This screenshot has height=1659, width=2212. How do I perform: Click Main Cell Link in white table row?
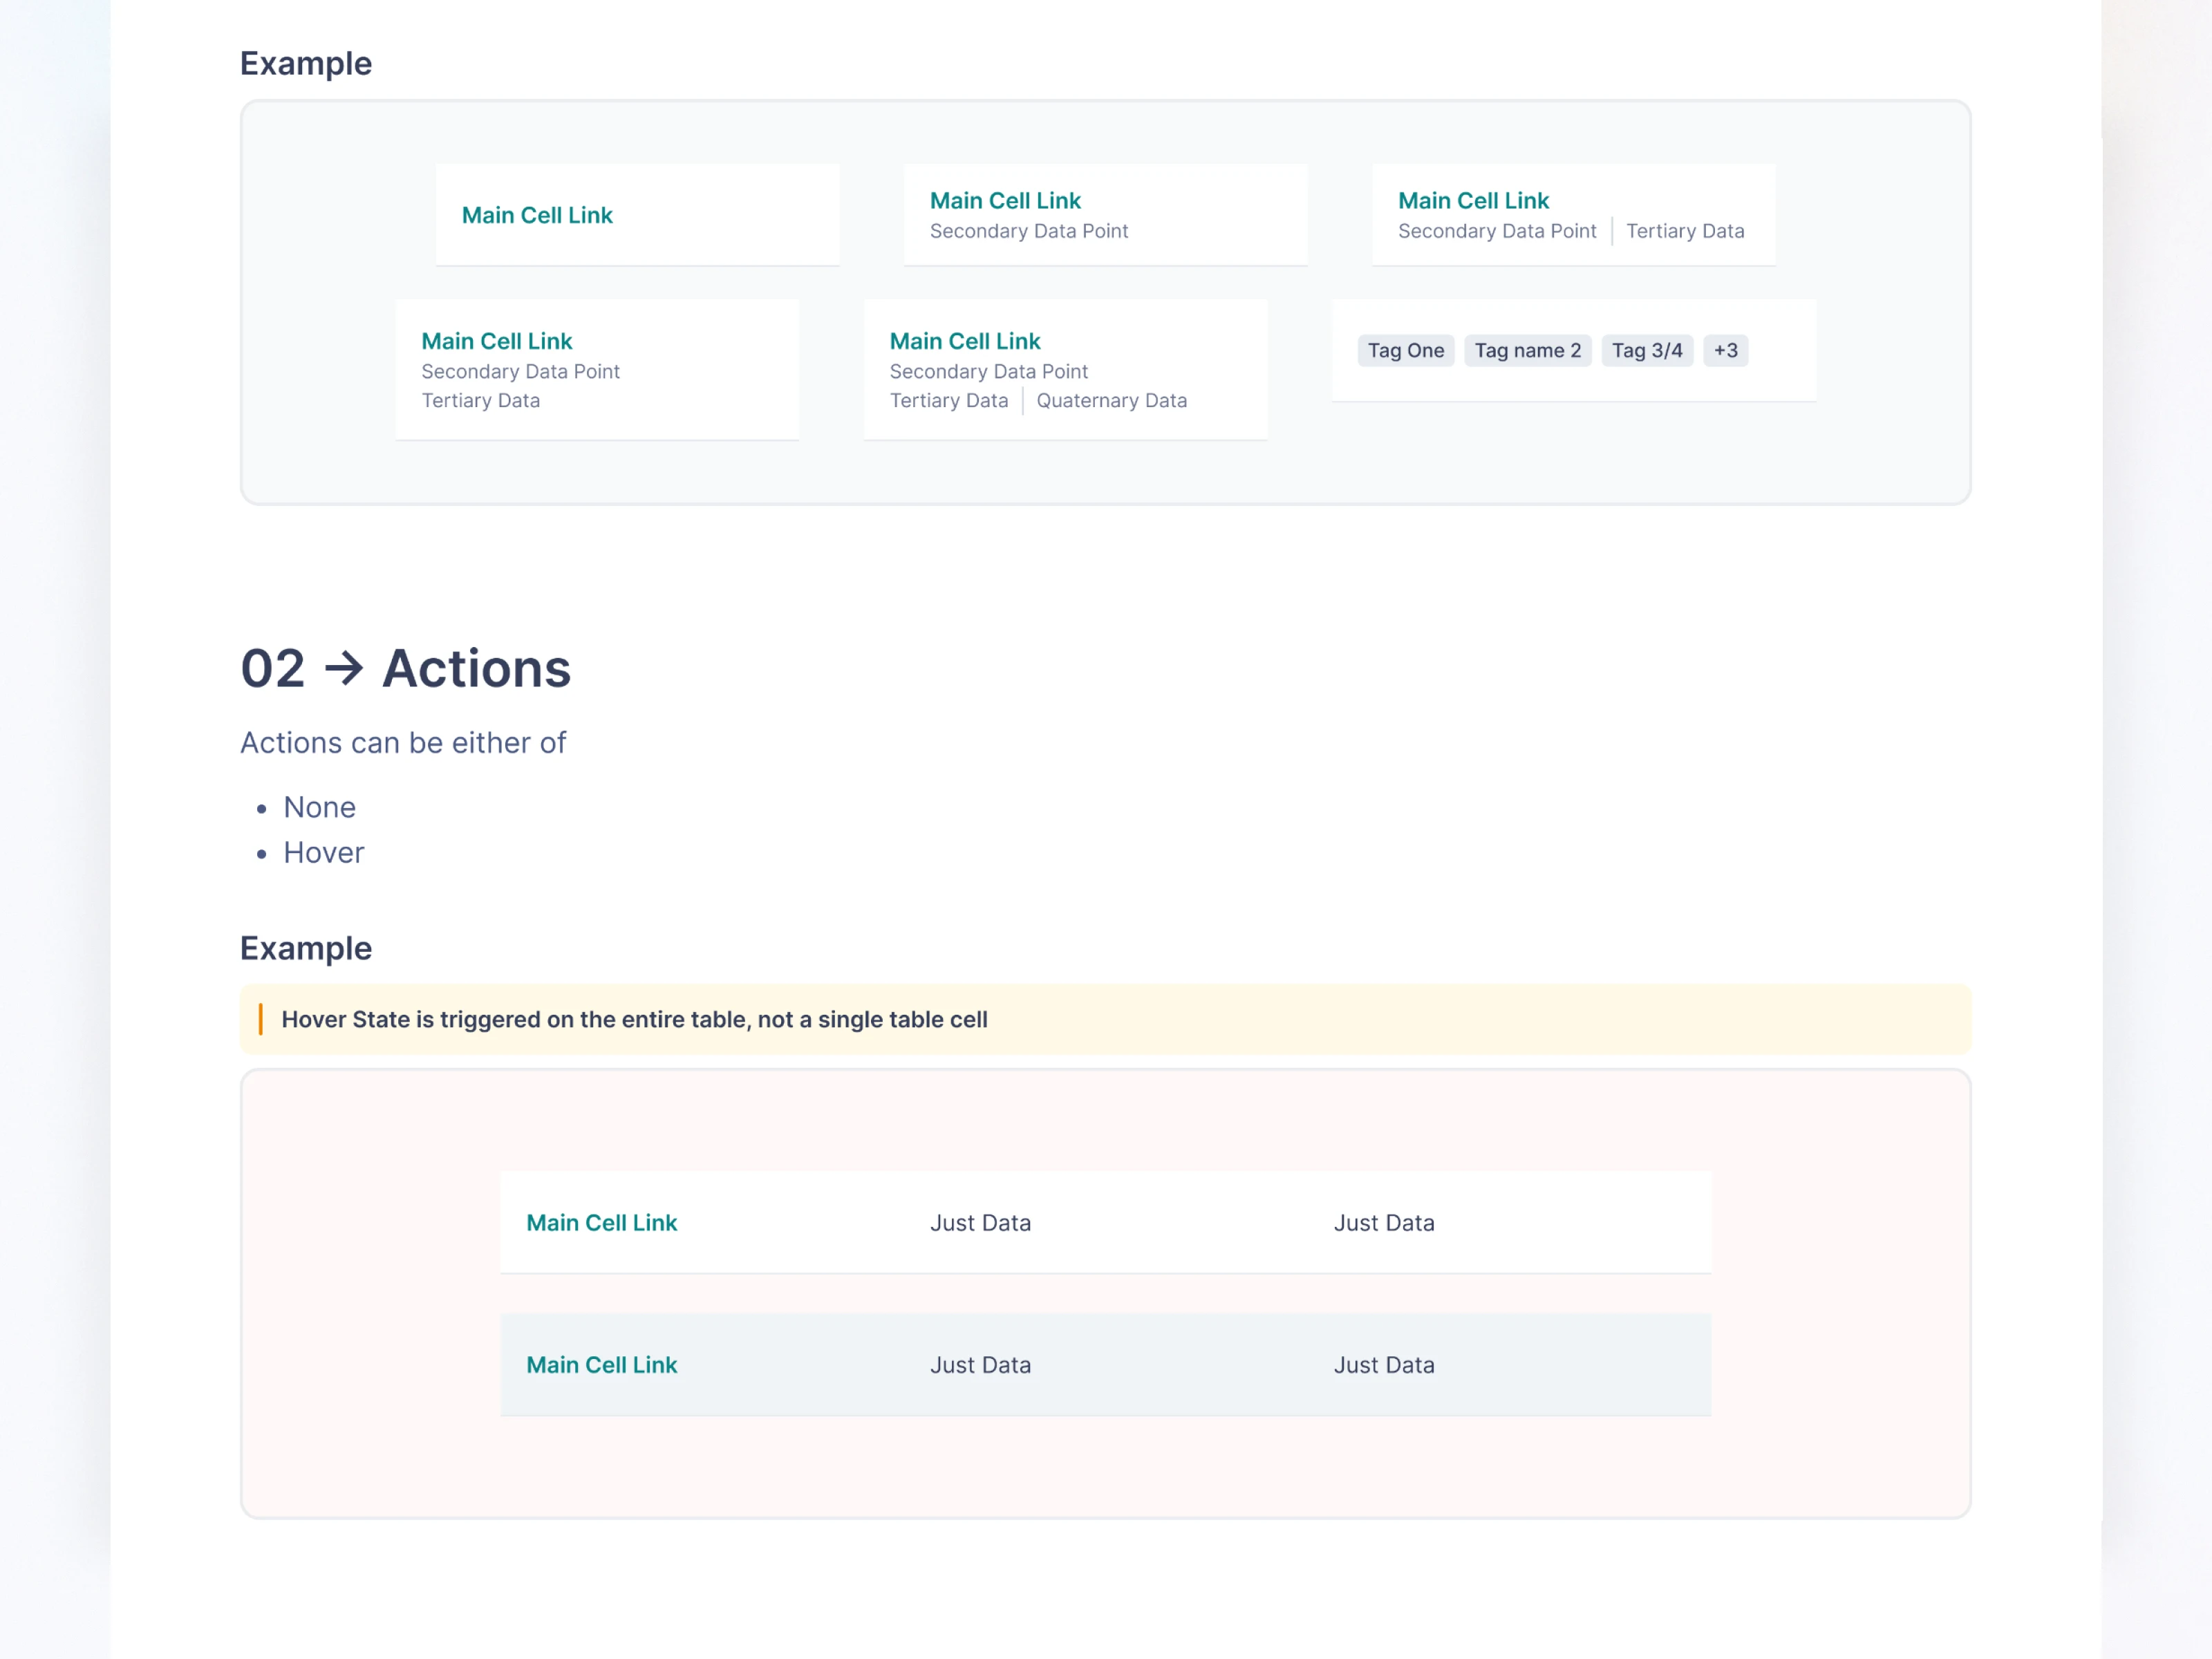[x=601, y=1223]
